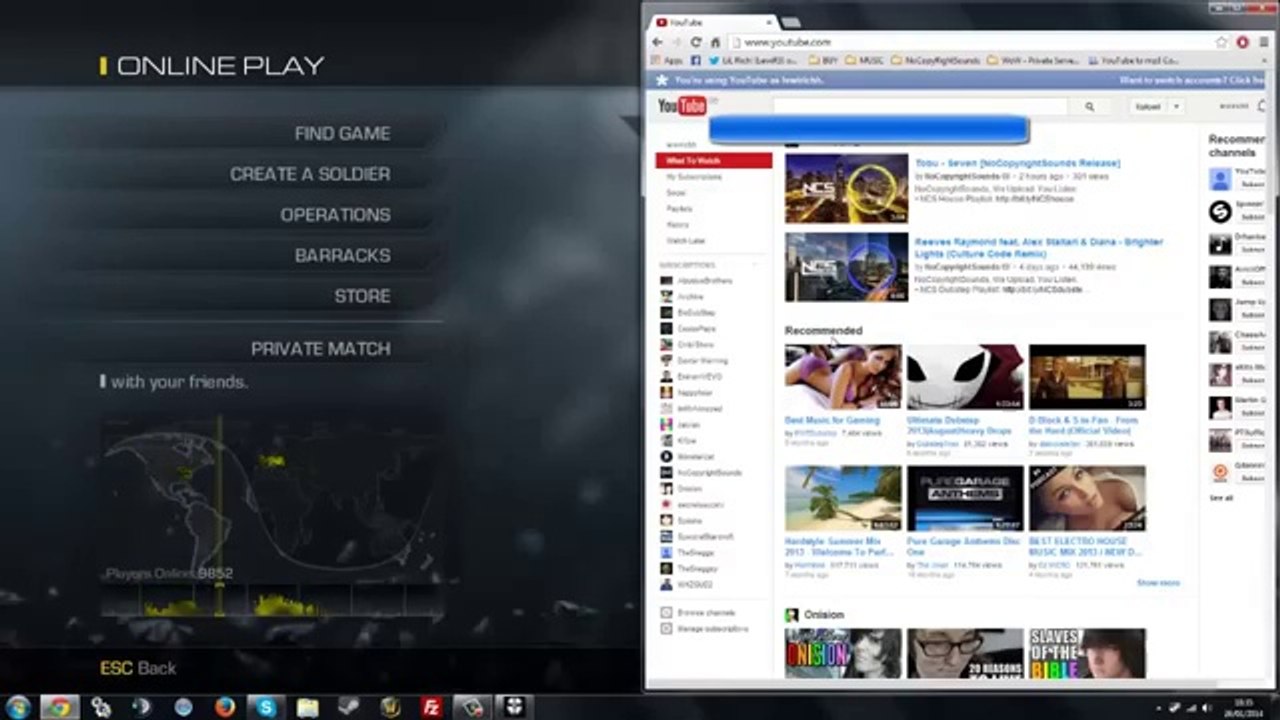Open the Hardstyle Summer Mix 2013 thumbnail
The width and height of the screenshot is (1280, 720).
pos(843,498)
